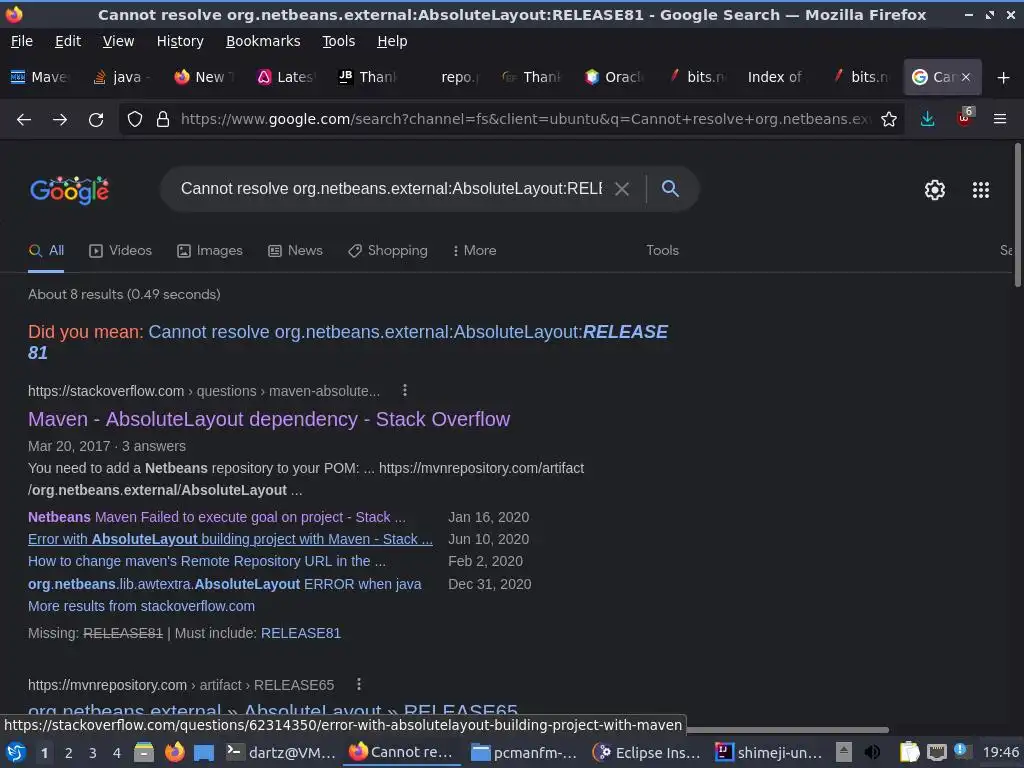Reload the current Google search page
The height and width of the screenshot is (768, 1024).
pyautogui.click(x=96, y=120)
